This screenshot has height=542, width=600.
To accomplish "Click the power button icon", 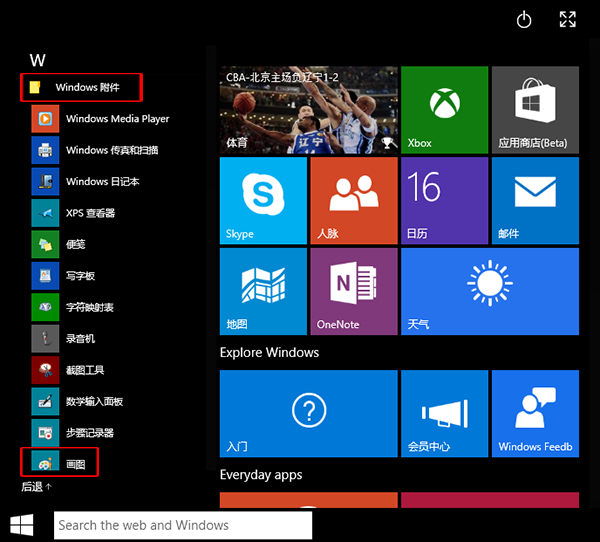I will click(x=524, y=20).
